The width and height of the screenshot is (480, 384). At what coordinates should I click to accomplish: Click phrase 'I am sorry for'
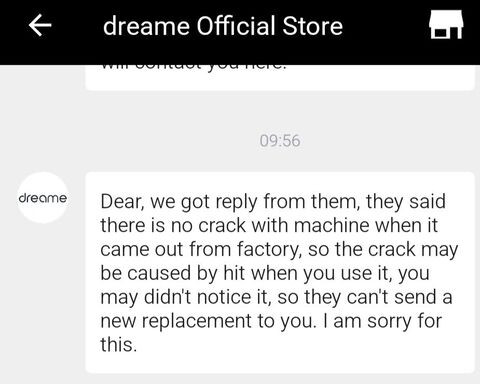point(383,321)
